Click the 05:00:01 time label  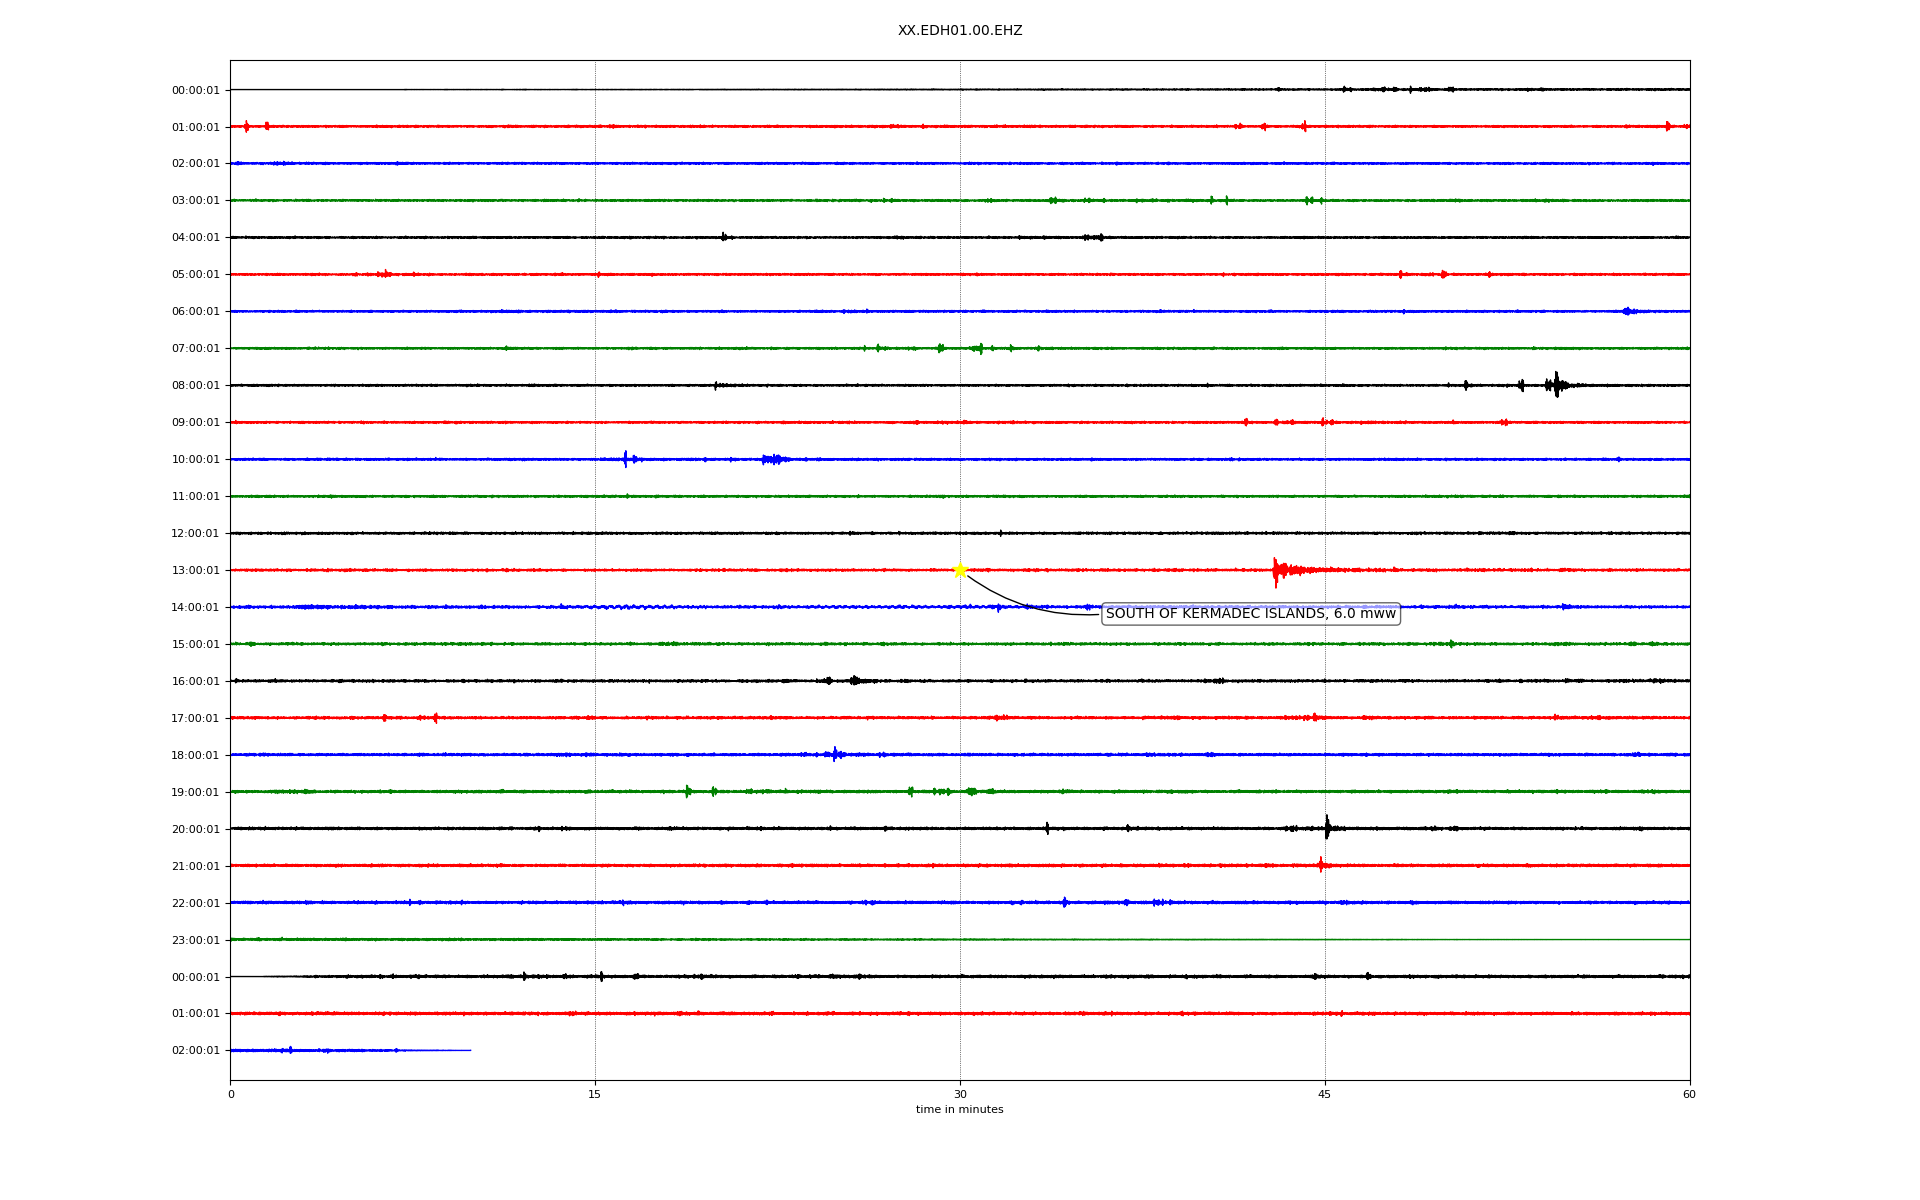click(x=195, y=275)
